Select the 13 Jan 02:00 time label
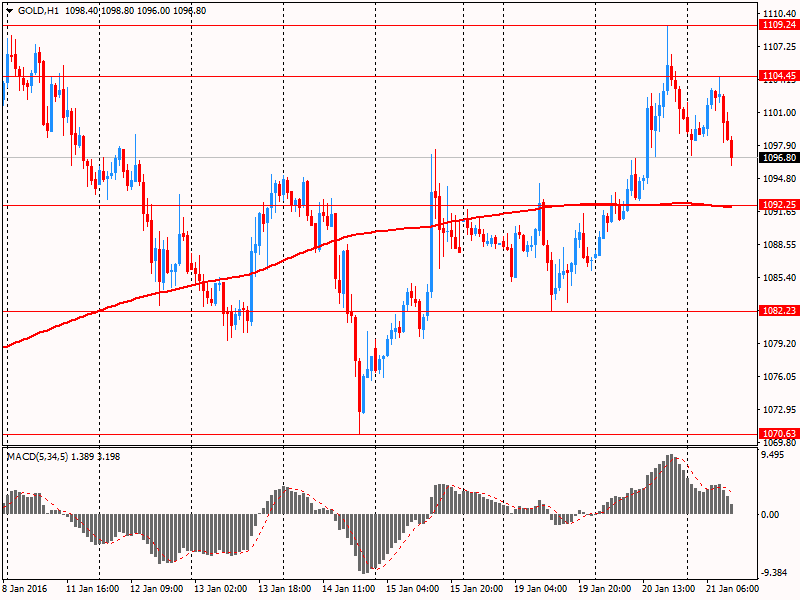This screenshot has width=800, height=600. (220, 588)
